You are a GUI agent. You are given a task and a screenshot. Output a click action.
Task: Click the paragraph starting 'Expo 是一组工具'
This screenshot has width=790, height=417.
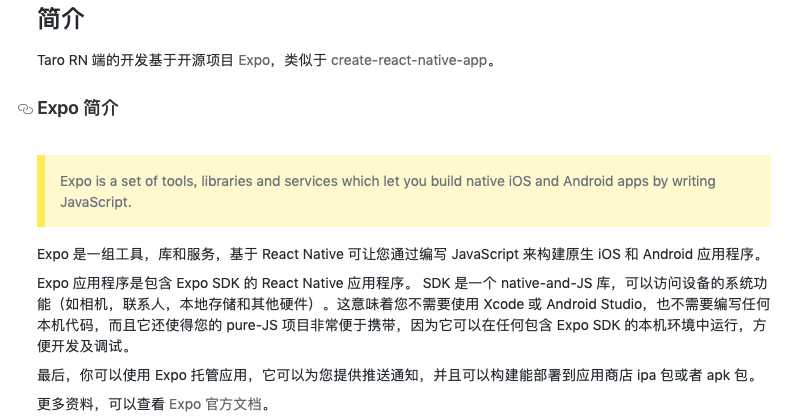click(x=401, y=254)
